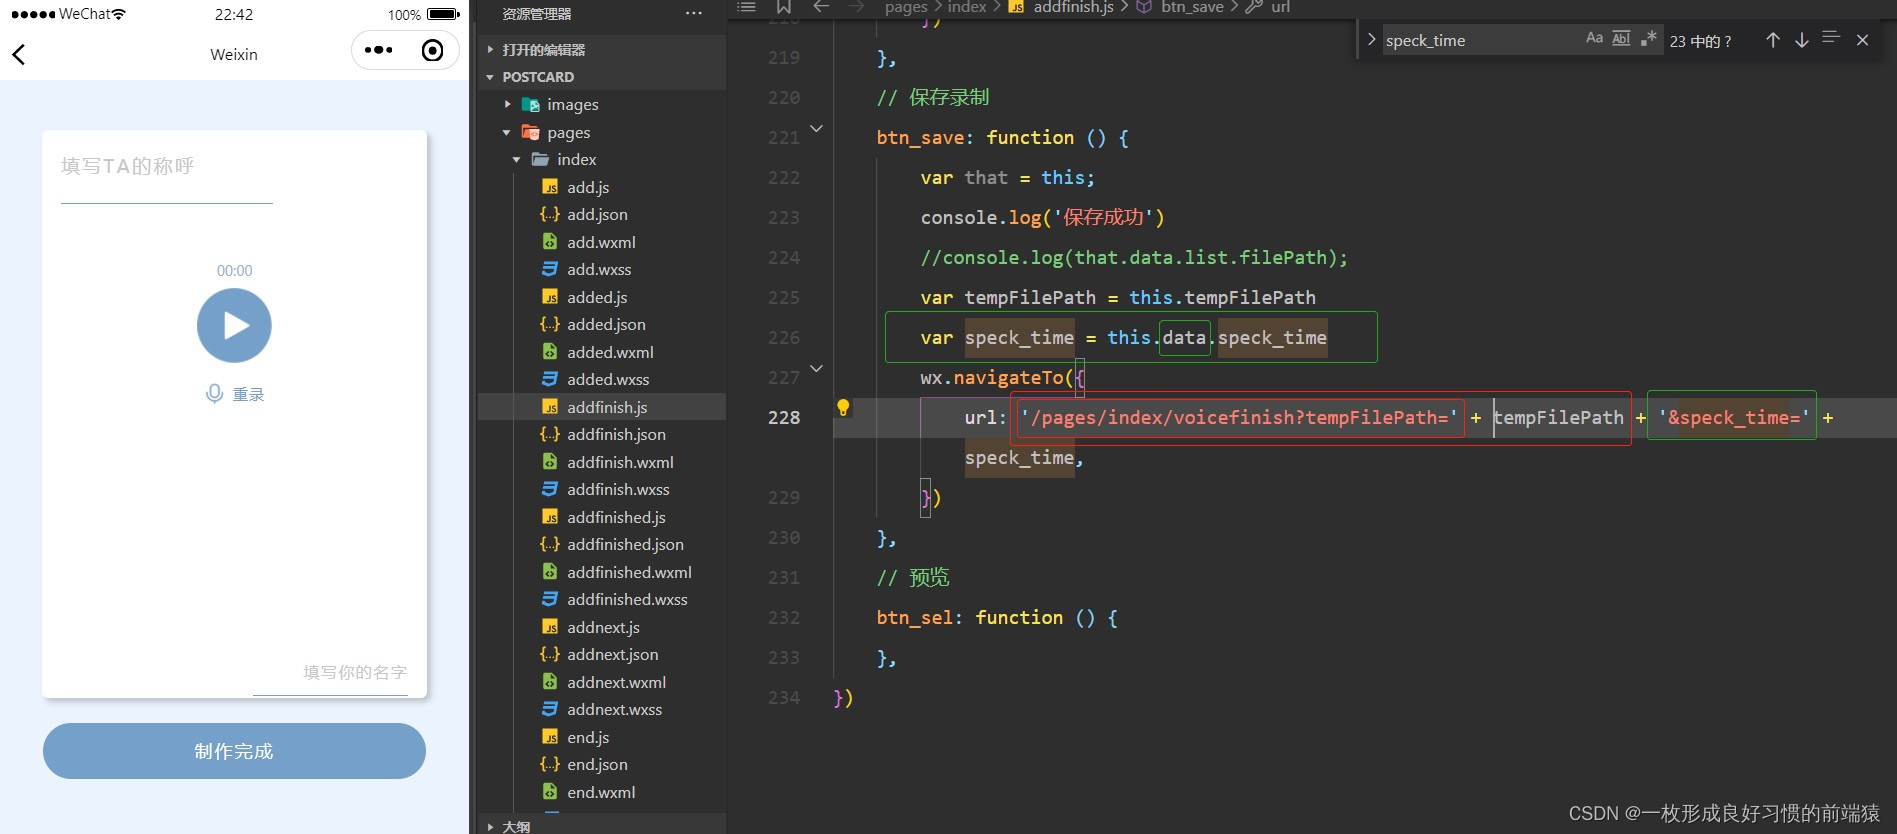This screenshot has width=1897, height=834.
Task: Toggle match case (Aa) in find
Action: [x=1594, y=38]
